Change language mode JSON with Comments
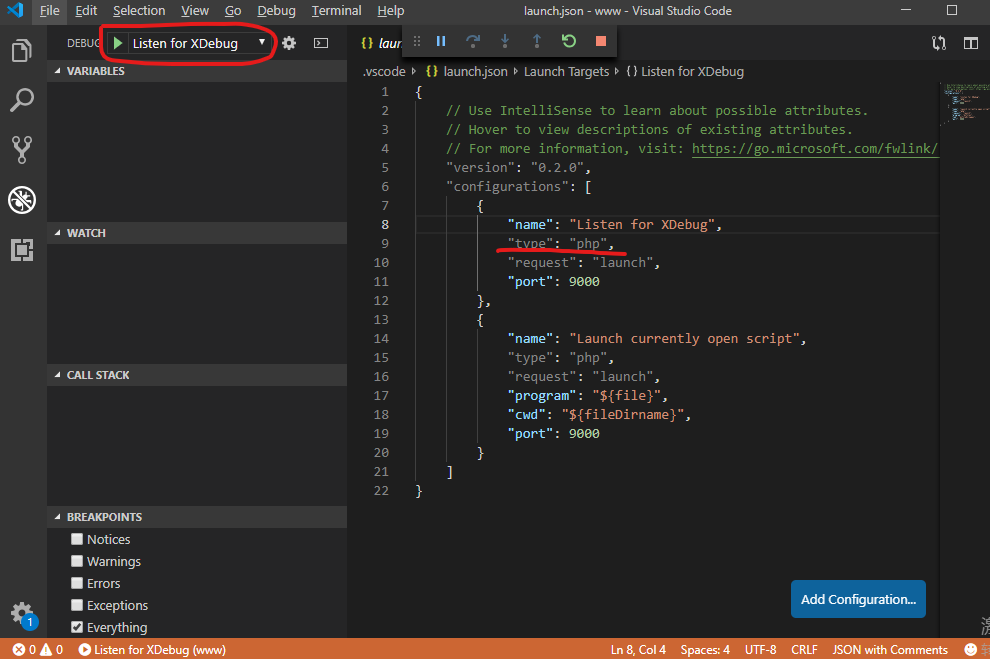This screenshot has width=990, height=659. [x=890, y=650]
